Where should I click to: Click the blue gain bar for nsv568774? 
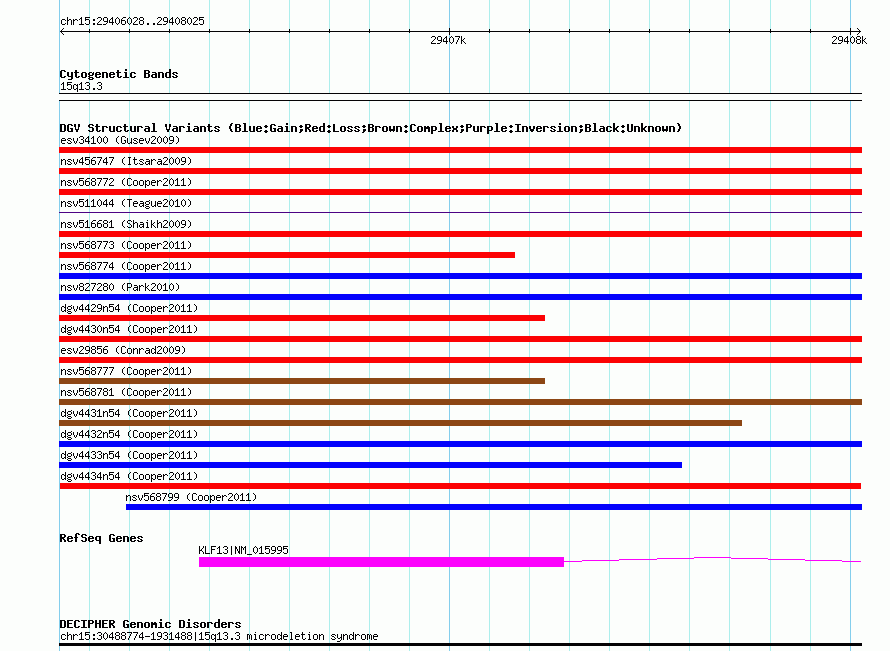(460, 276)
